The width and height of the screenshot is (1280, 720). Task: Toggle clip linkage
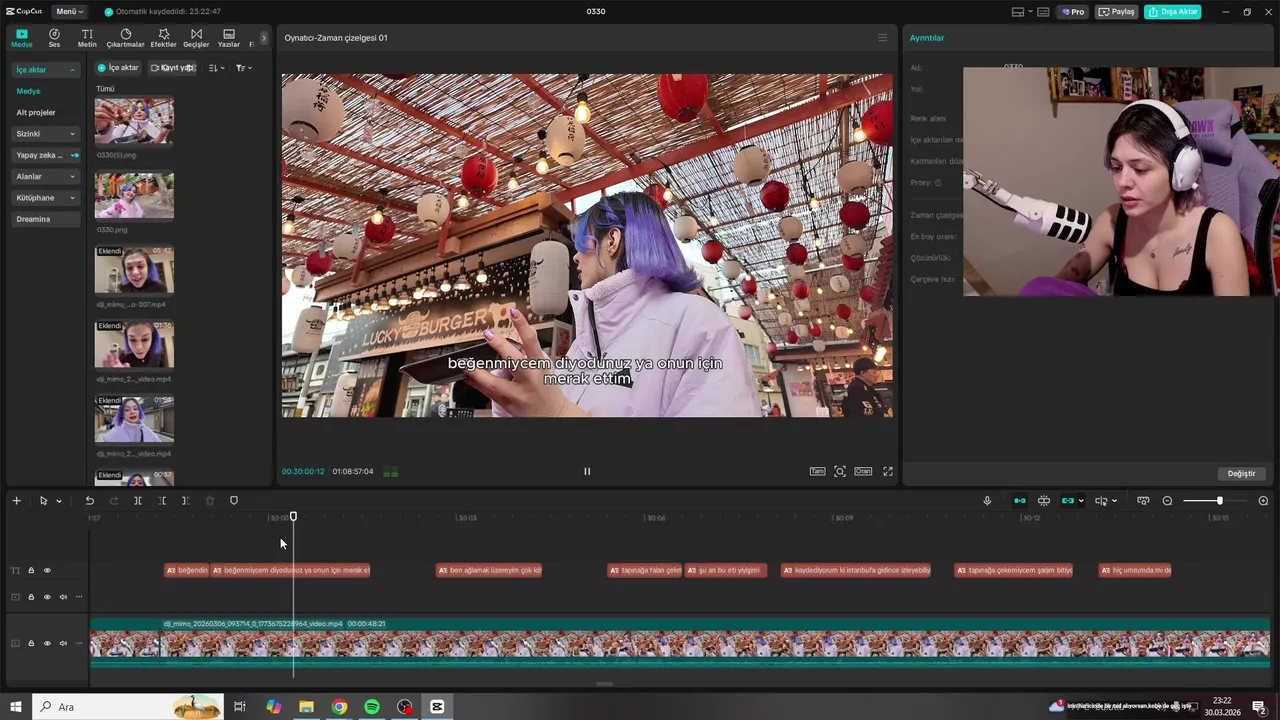coord(1067,501)
